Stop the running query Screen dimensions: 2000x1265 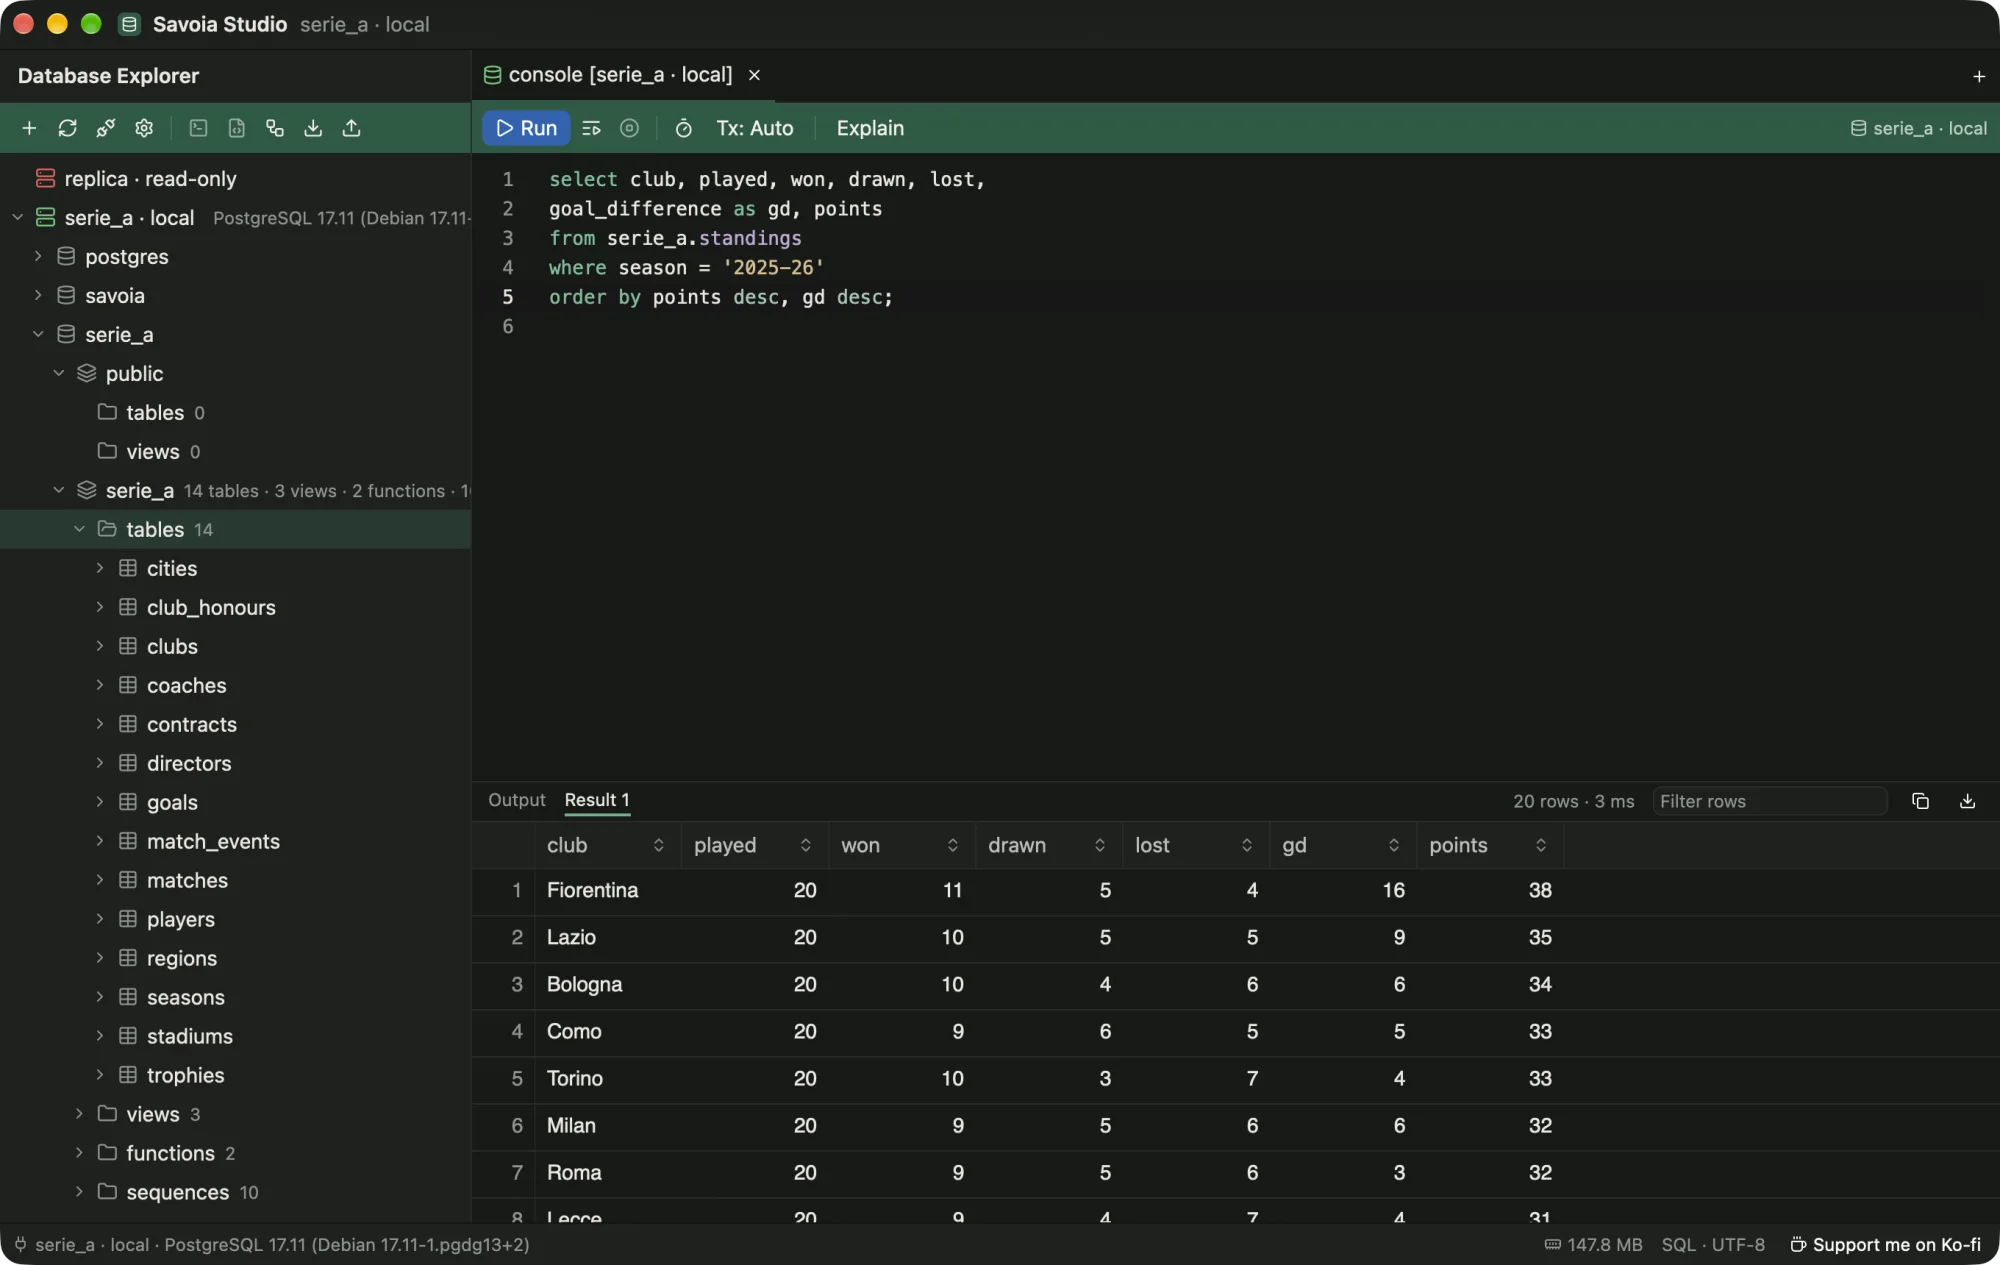(x=629, y=128)
